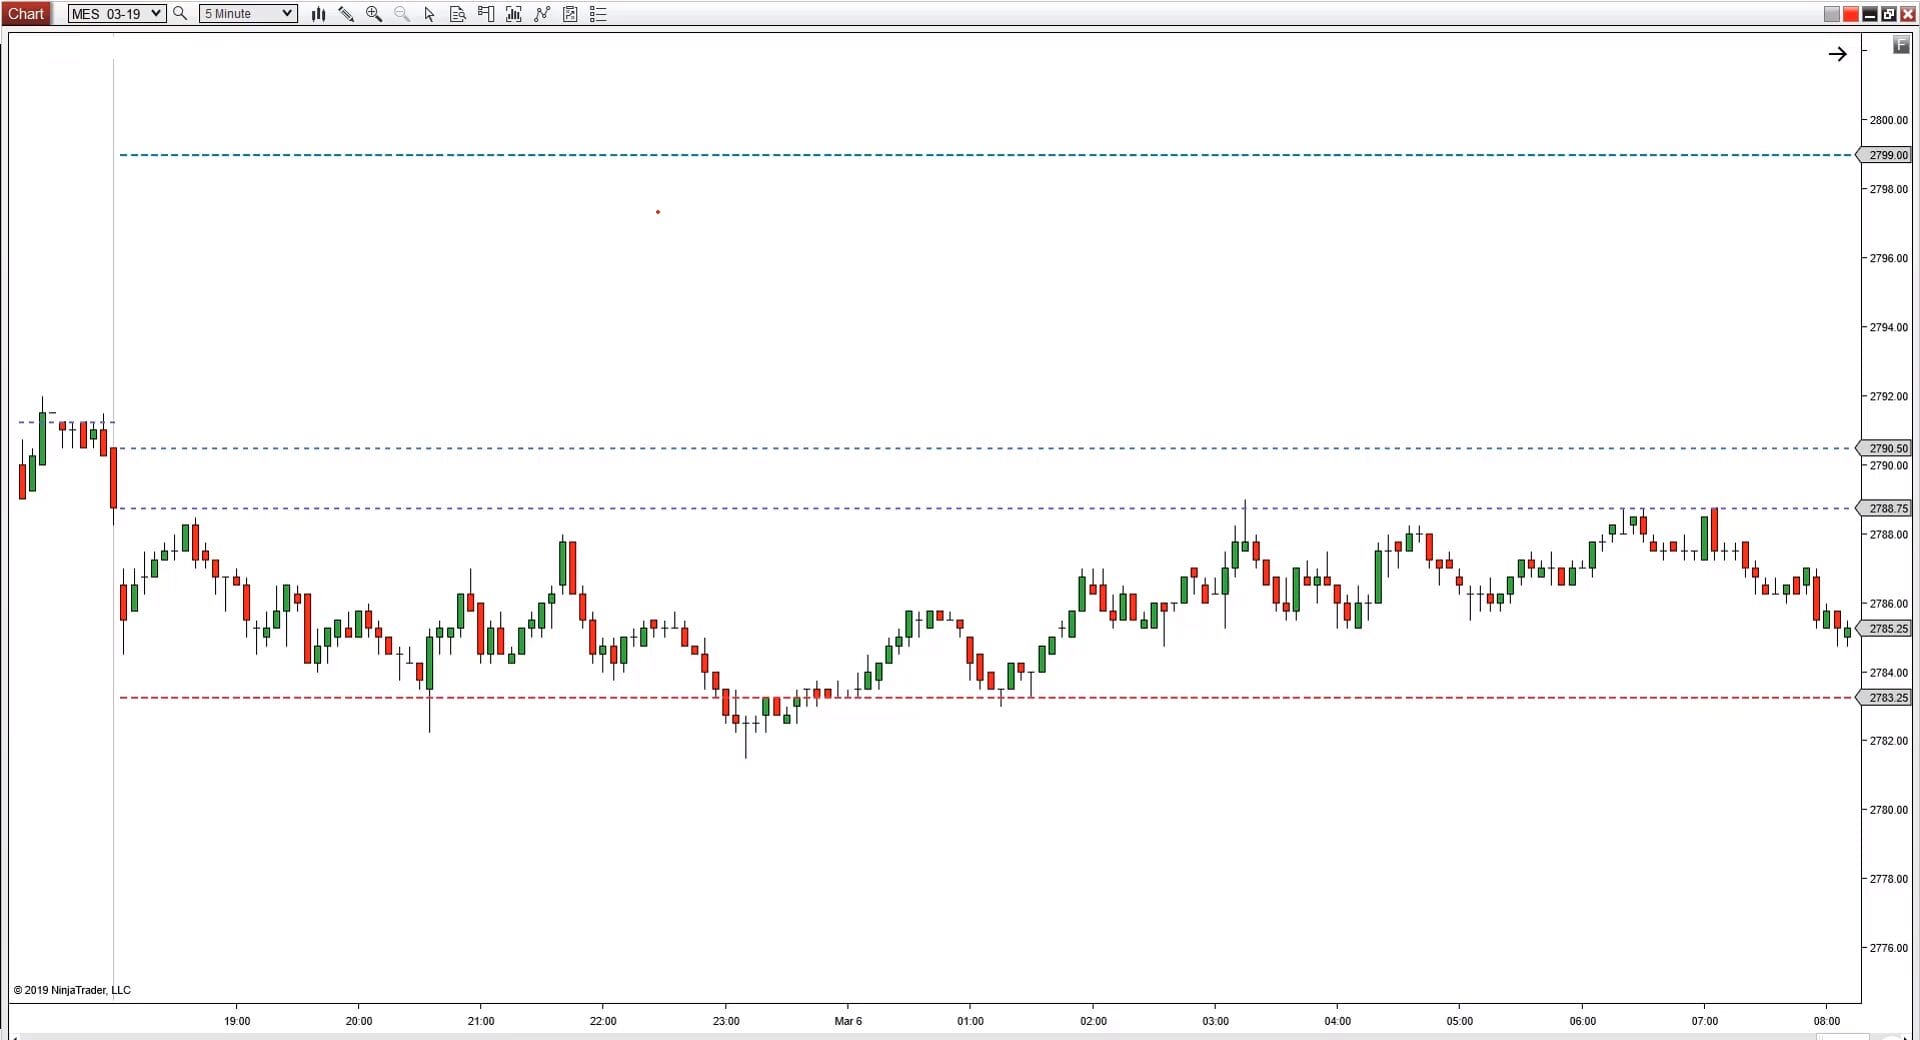Open the MES 03-19 instrument dropdown

click(115, 13)
